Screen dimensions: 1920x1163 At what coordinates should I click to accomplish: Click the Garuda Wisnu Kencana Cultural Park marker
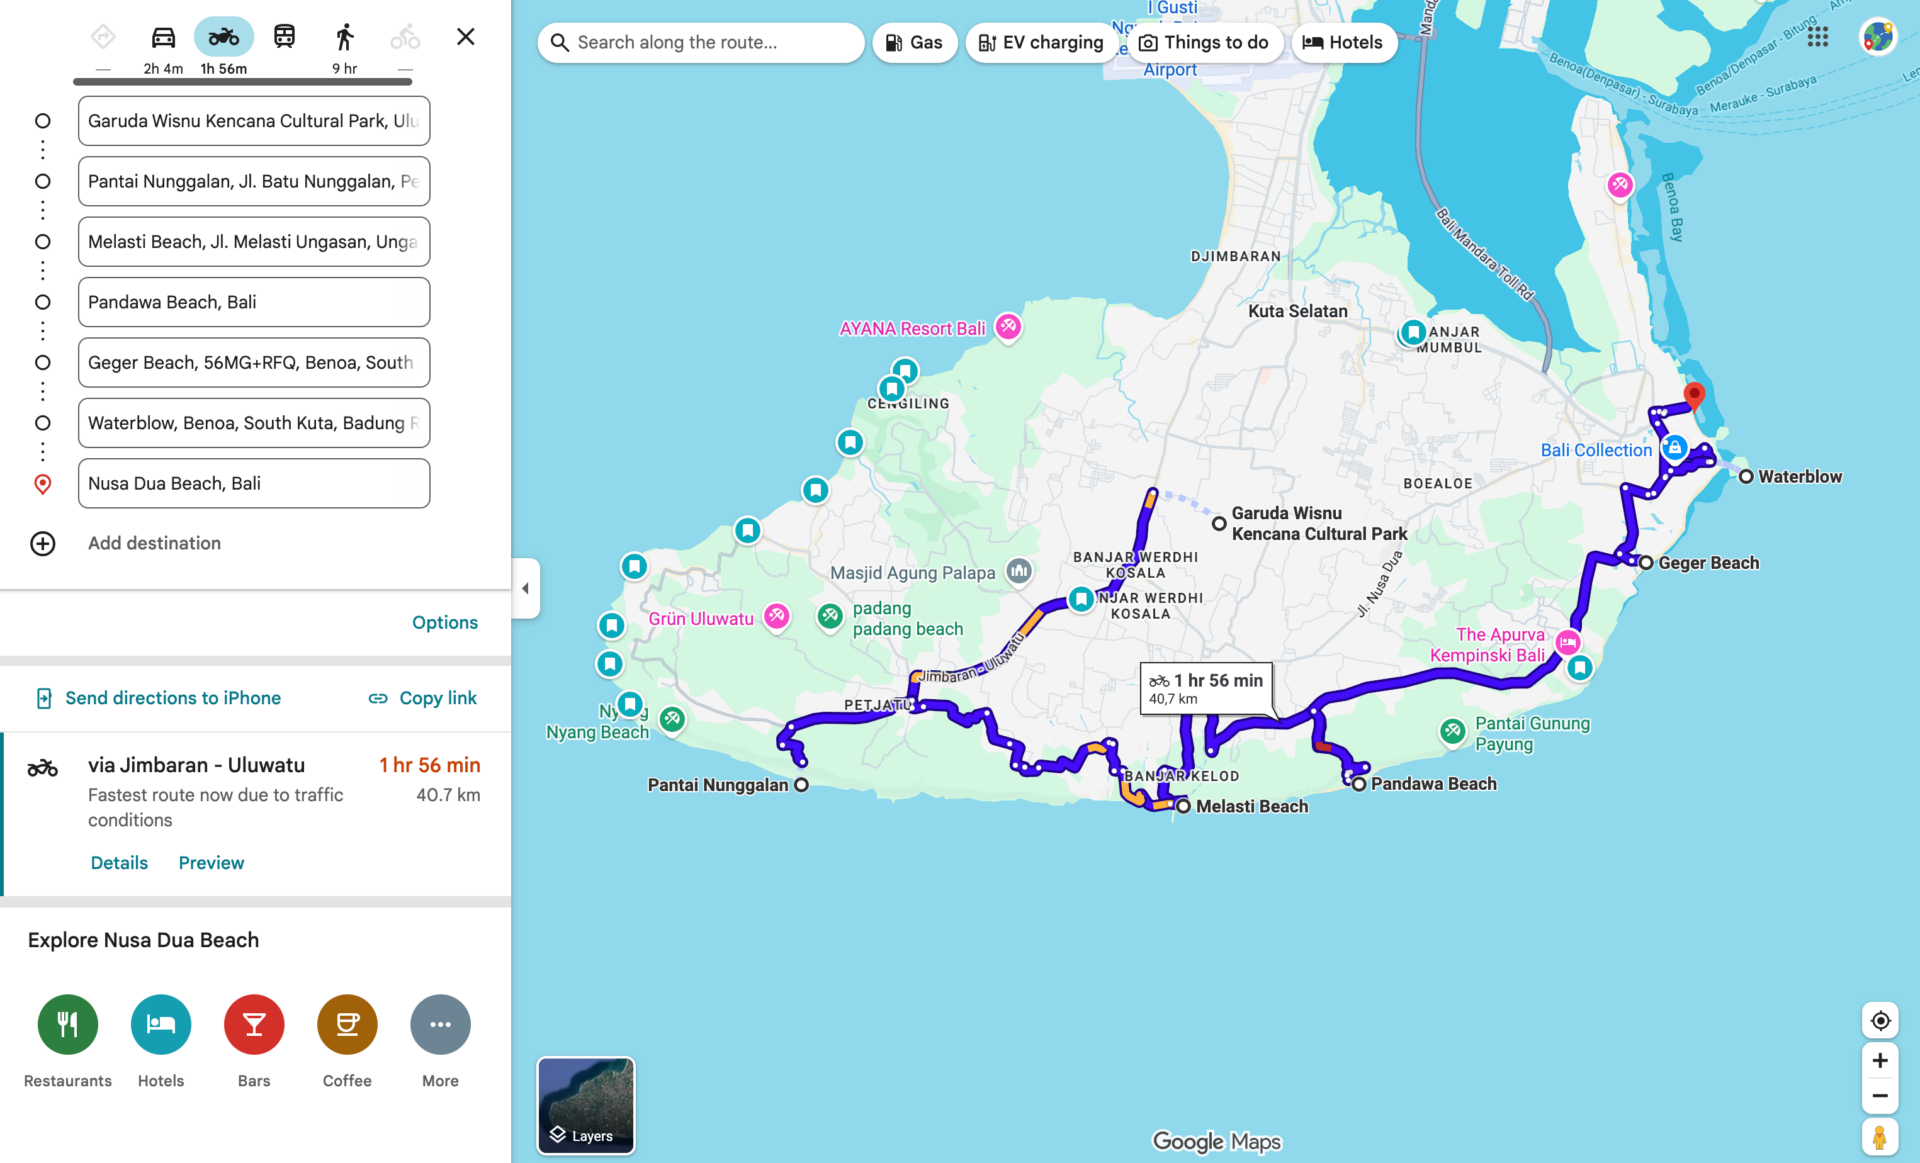(x=1219, y=523)
